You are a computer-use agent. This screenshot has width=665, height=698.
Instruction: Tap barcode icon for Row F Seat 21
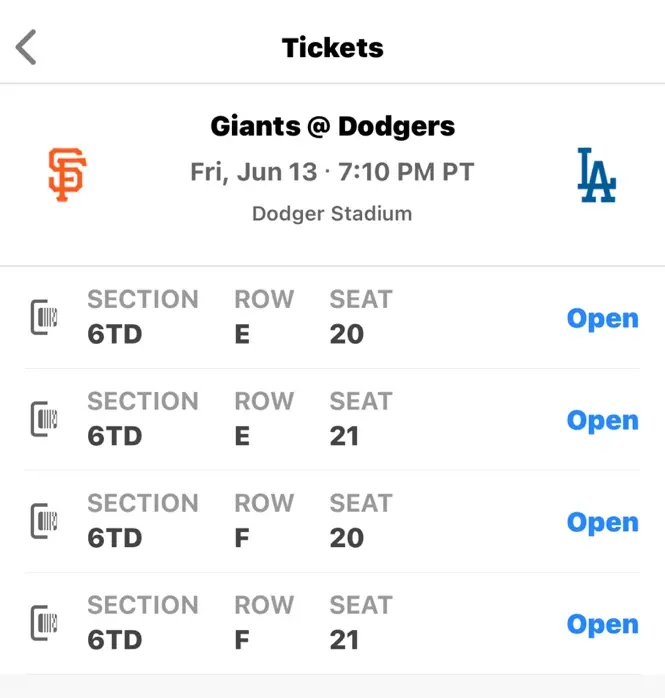pyautogui.click(x=44, y=623)
